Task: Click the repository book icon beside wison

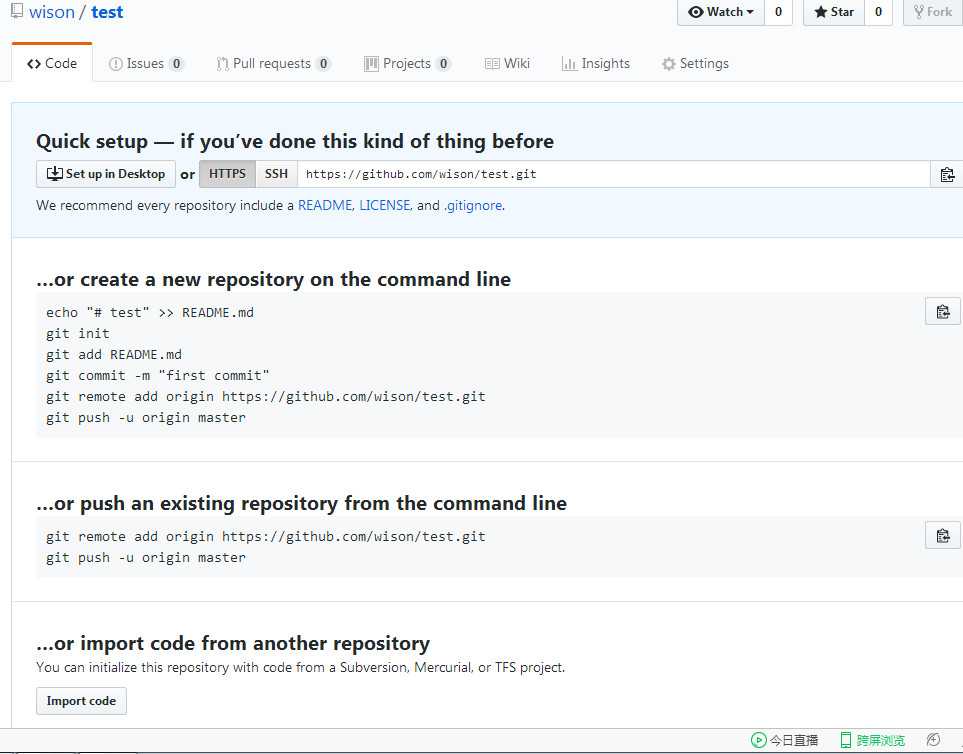Action: point(17,11)
